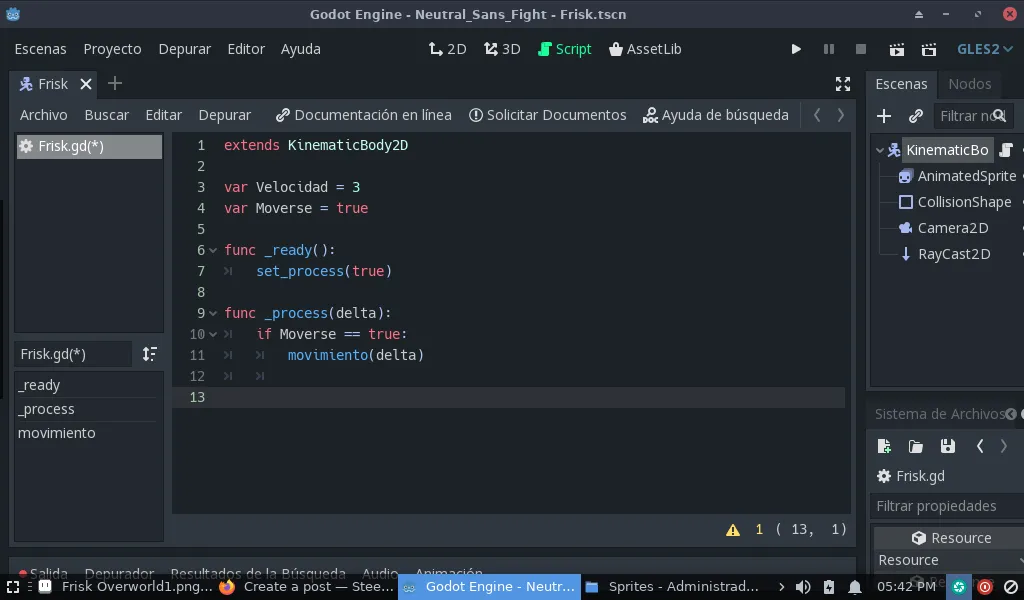
Task: Close the Frisk scene tab
Action: click(86, 84)
